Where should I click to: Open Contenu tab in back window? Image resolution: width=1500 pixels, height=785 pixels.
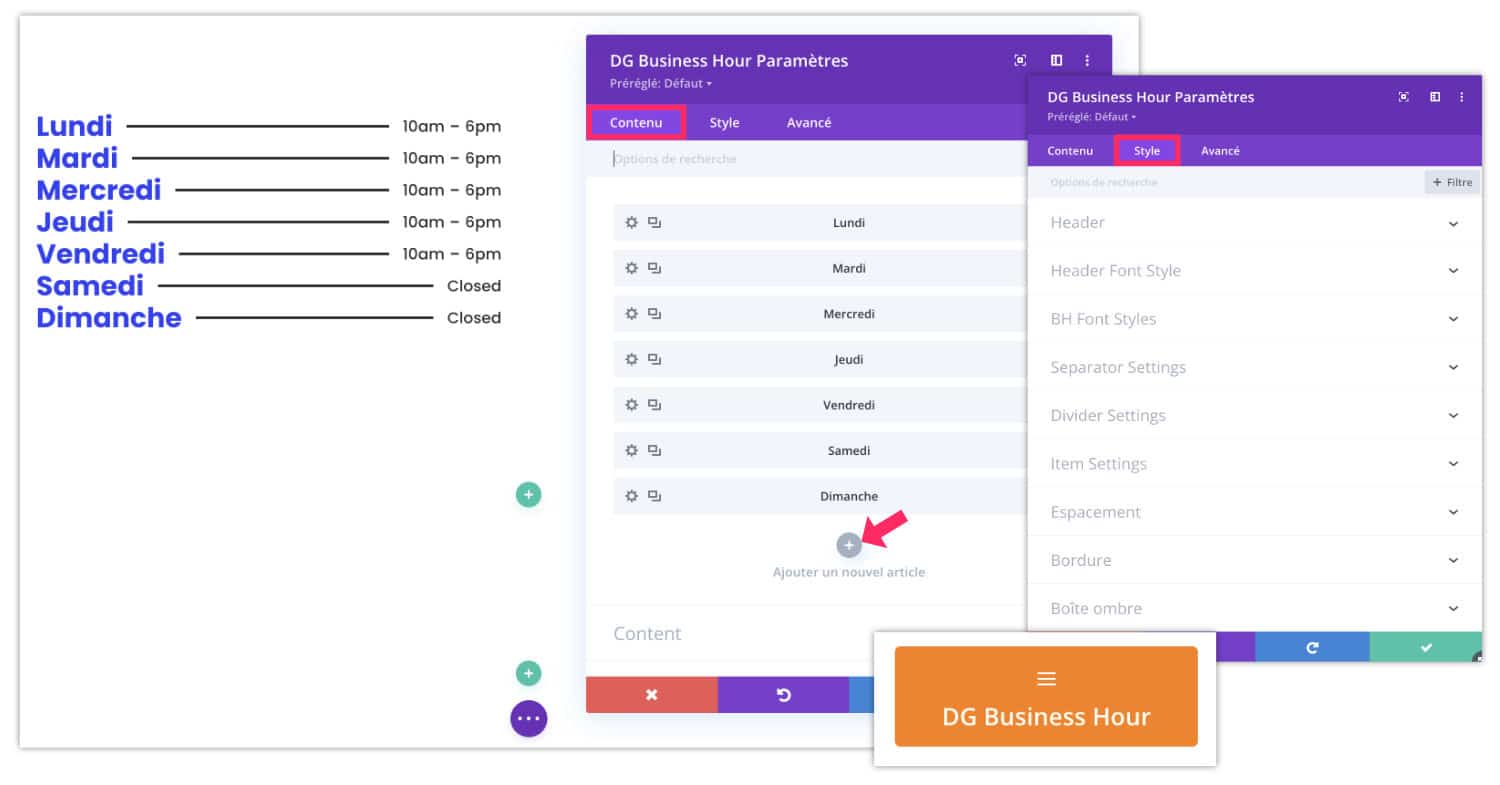click(x=636, y=122)
